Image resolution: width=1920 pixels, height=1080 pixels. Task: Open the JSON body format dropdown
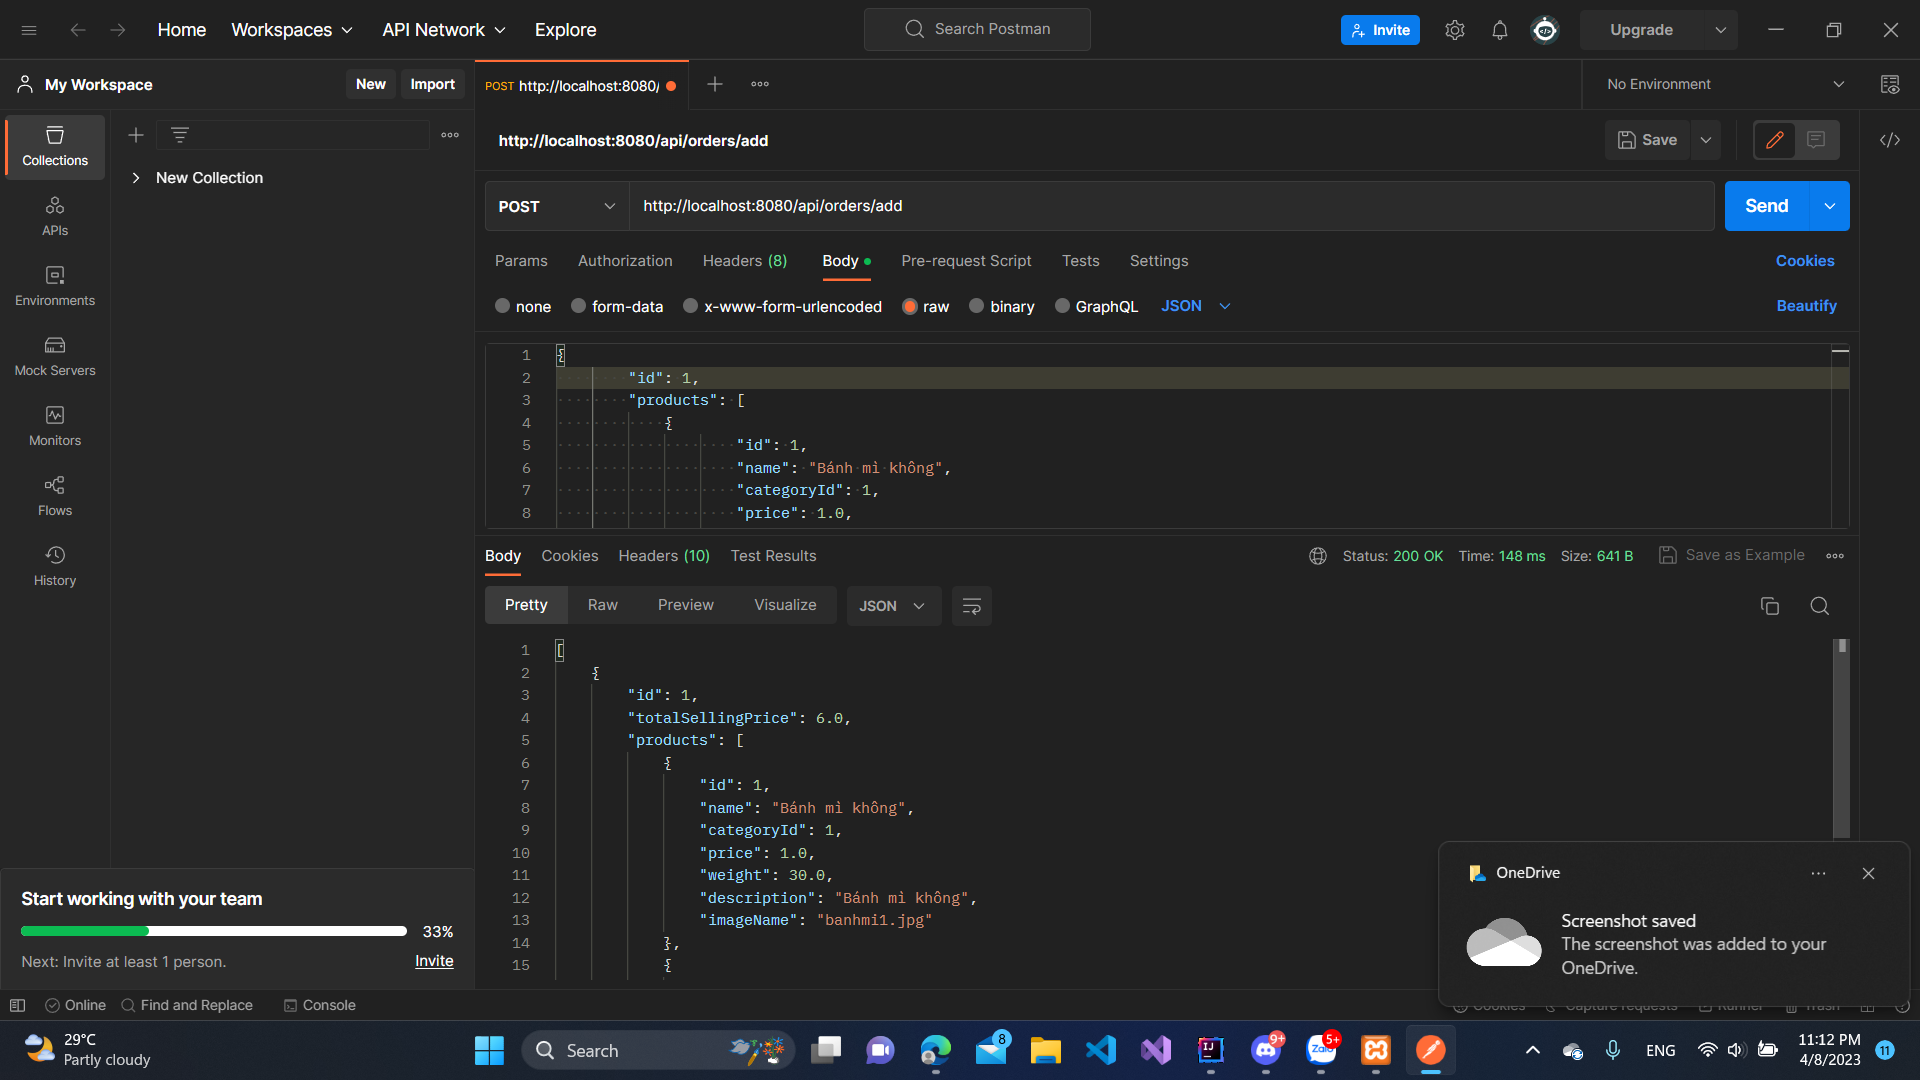pyautogui.click(x=1195, y=306)
